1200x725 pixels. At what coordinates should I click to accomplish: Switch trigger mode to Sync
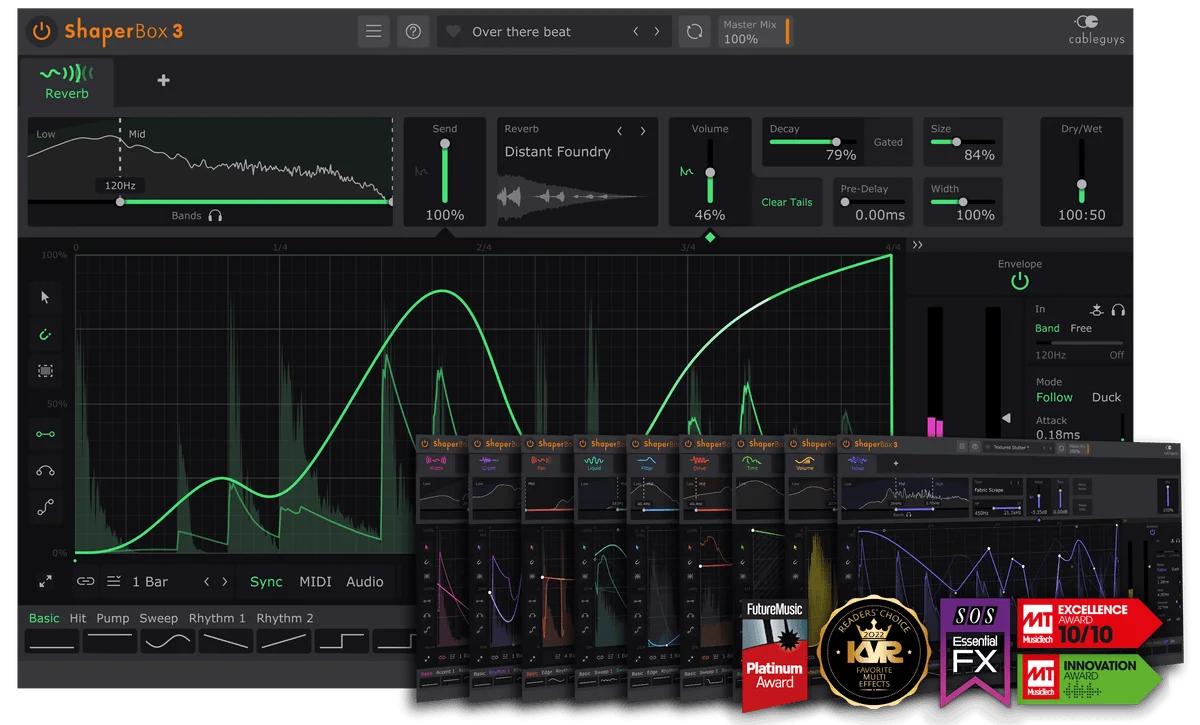point(266,582)
